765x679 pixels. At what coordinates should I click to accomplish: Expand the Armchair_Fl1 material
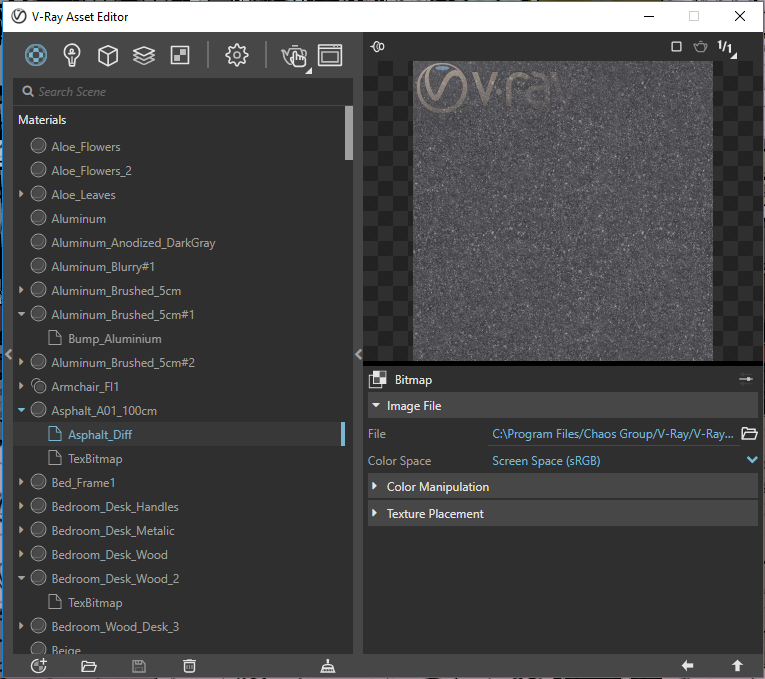pyautogui.click(x=21, y=386)
